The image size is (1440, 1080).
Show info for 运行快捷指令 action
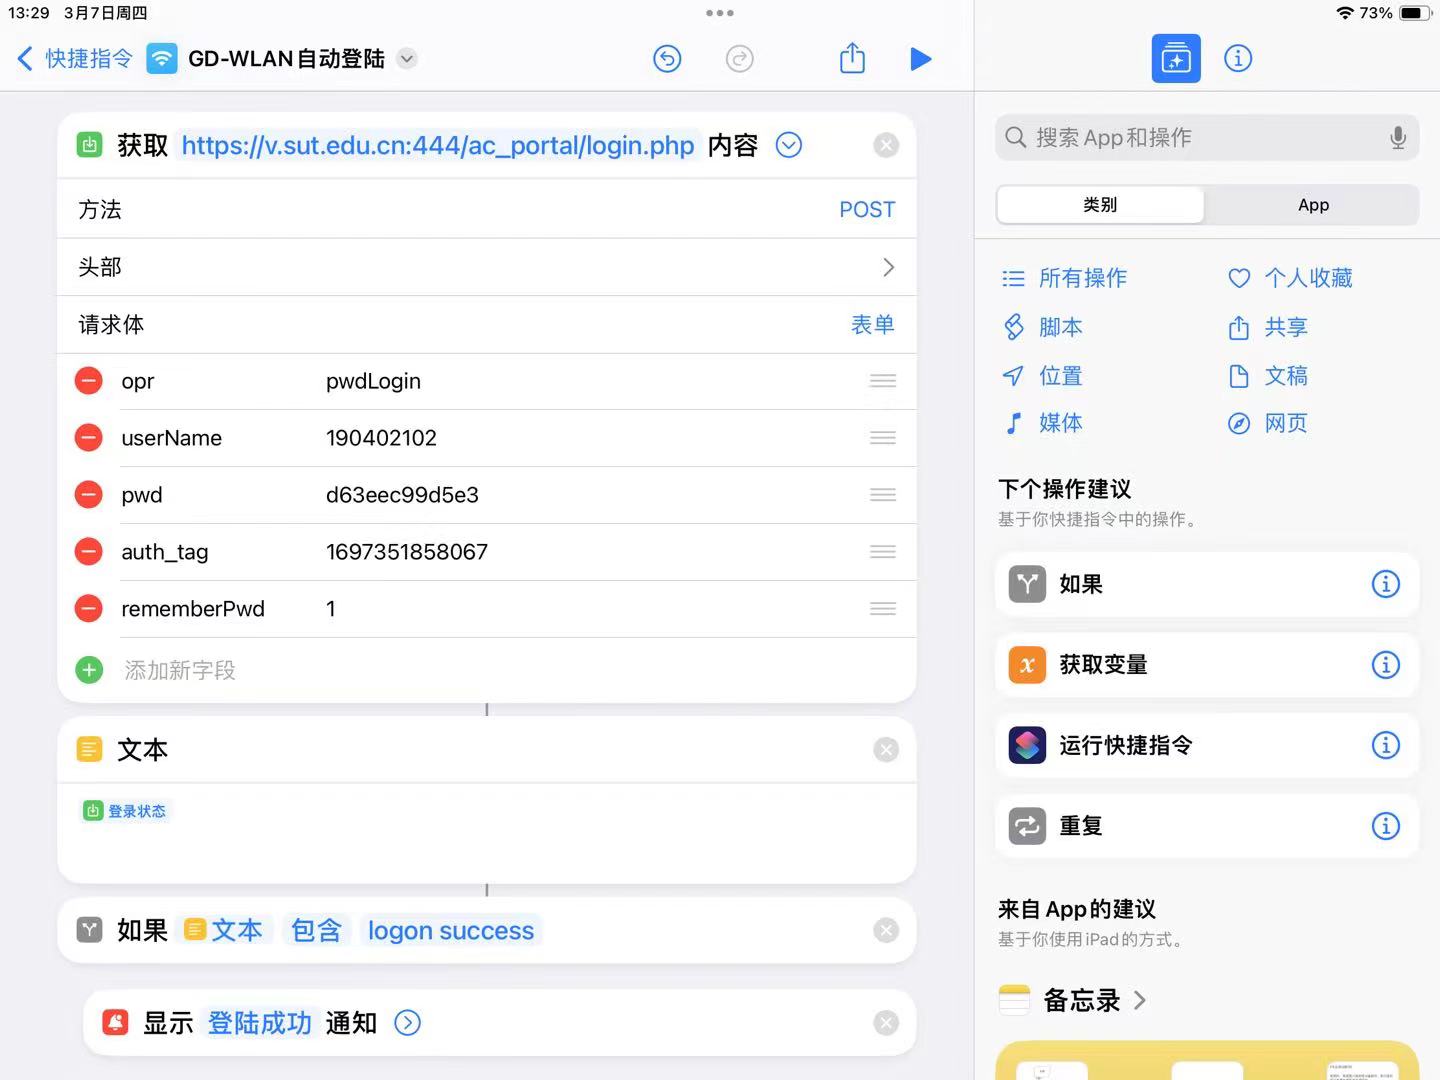[x=1385, y=745]
